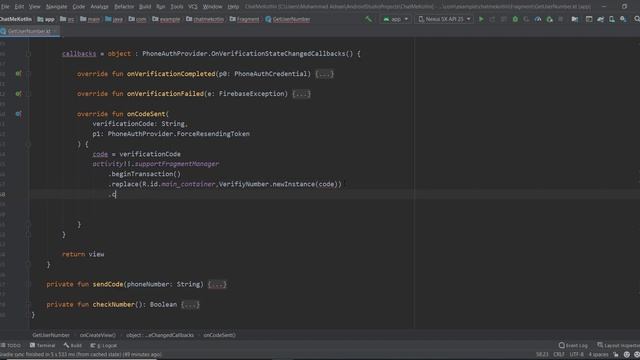This screenshot has height=360, width=640.
Task: Expand the folded sendCode function body
Action: (x=217, y=284)
